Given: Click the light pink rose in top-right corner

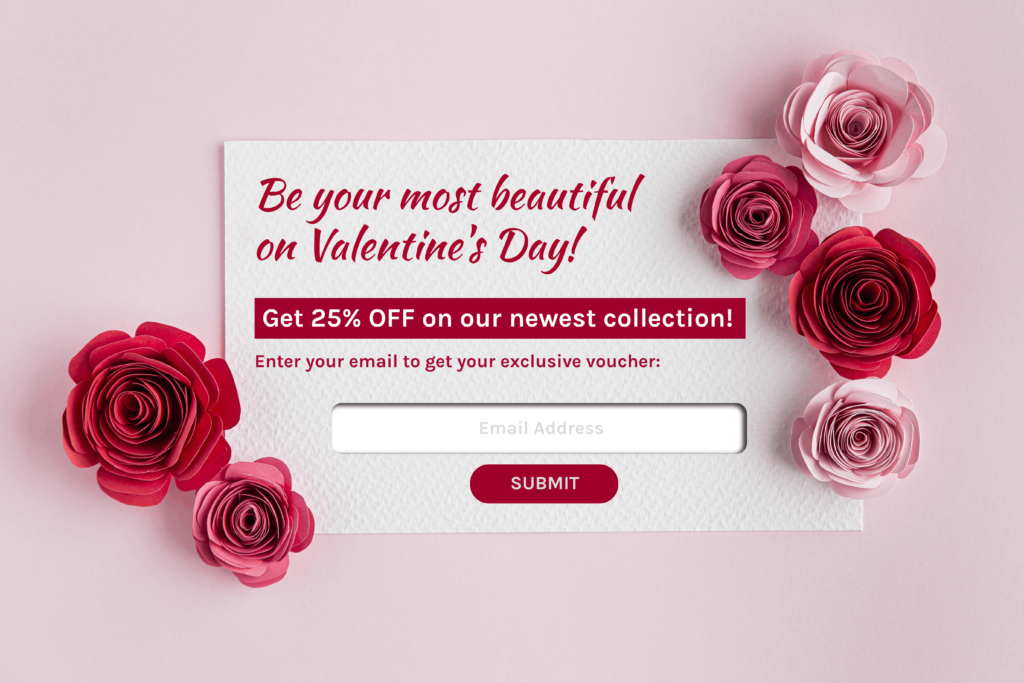Looking at the screenshot, I should tap(861, 129).
